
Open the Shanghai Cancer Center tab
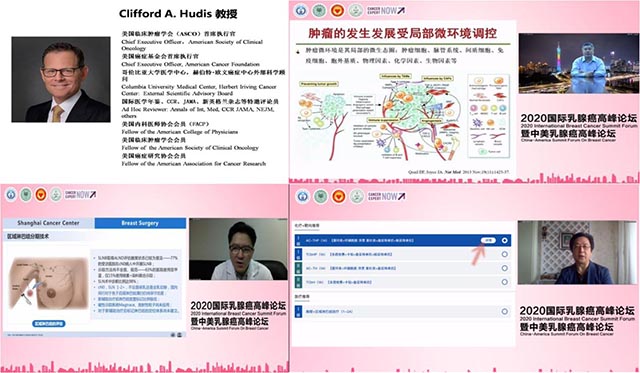click(x=48, y=223)
